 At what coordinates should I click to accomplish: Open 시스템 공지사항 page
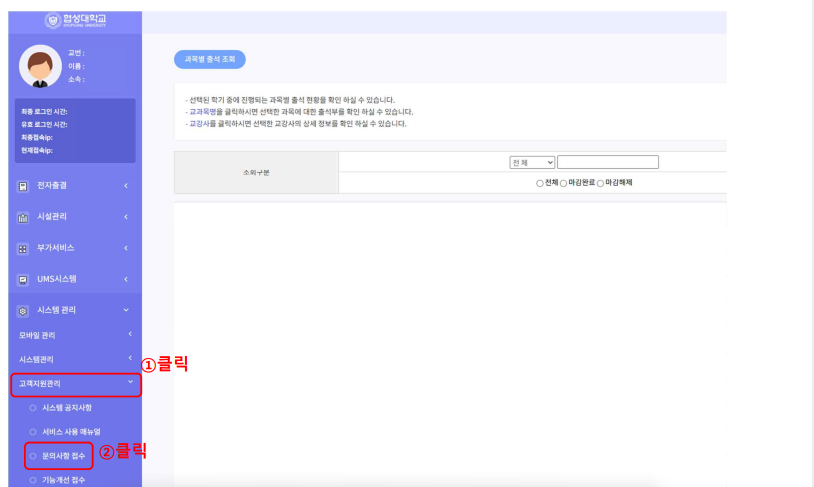coord(67,408)
